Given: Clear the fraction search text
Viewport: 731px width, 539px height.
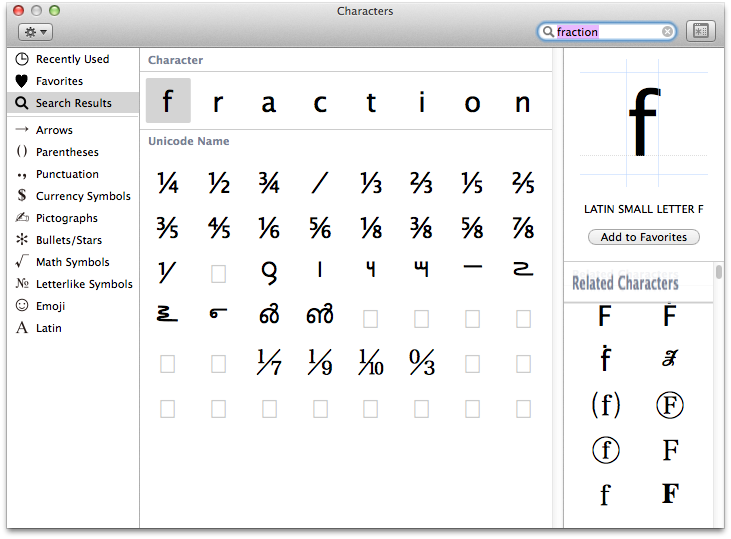Looking at the screenshot, I should tap(667, 32).
